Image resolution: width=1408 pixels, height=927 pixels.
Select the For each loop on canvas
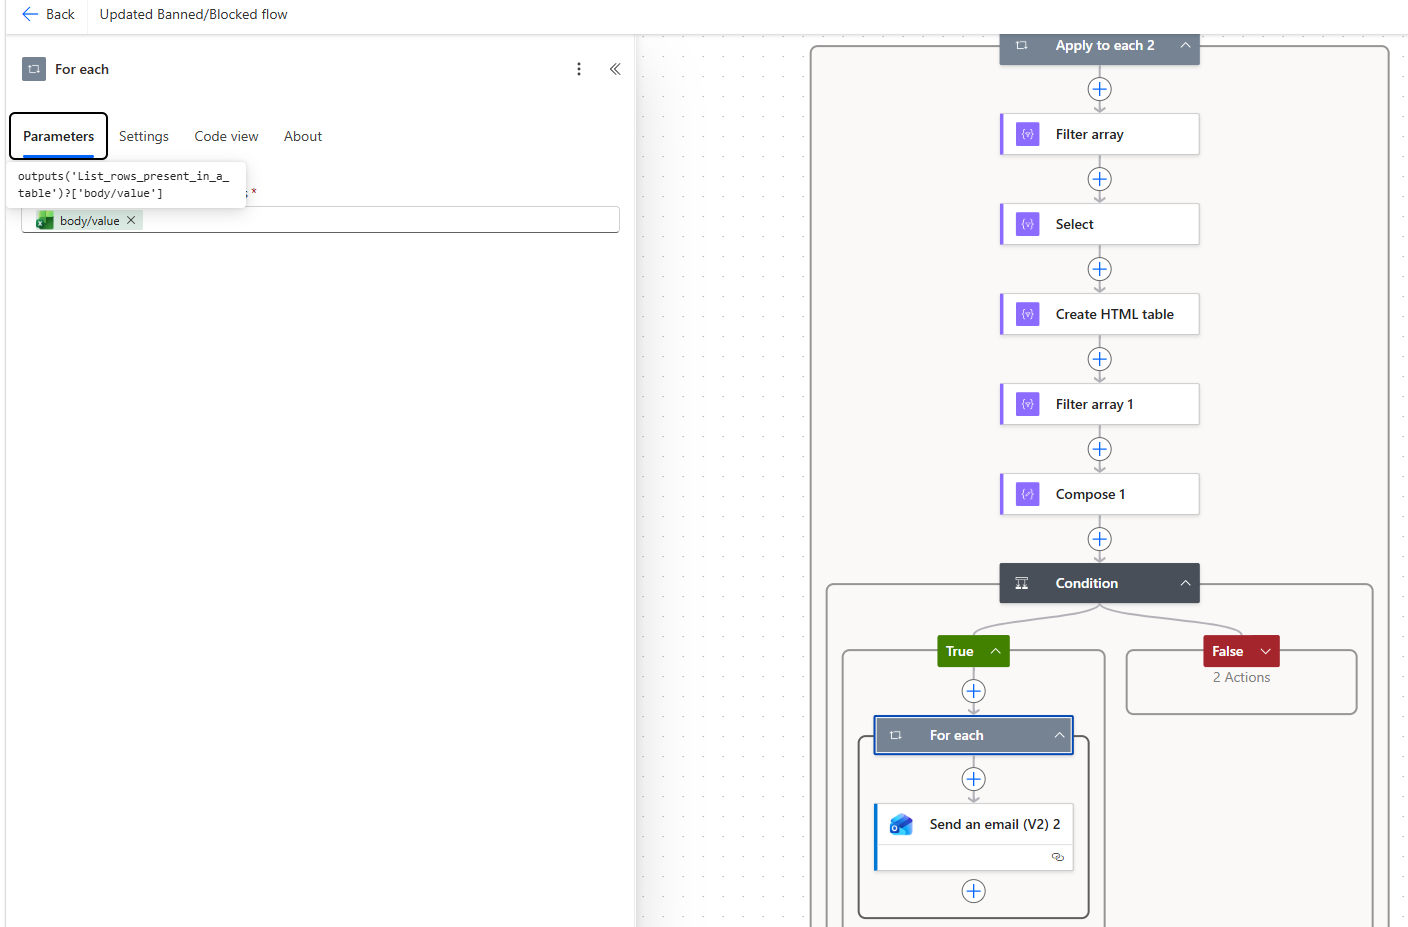[x=973, y=735]
